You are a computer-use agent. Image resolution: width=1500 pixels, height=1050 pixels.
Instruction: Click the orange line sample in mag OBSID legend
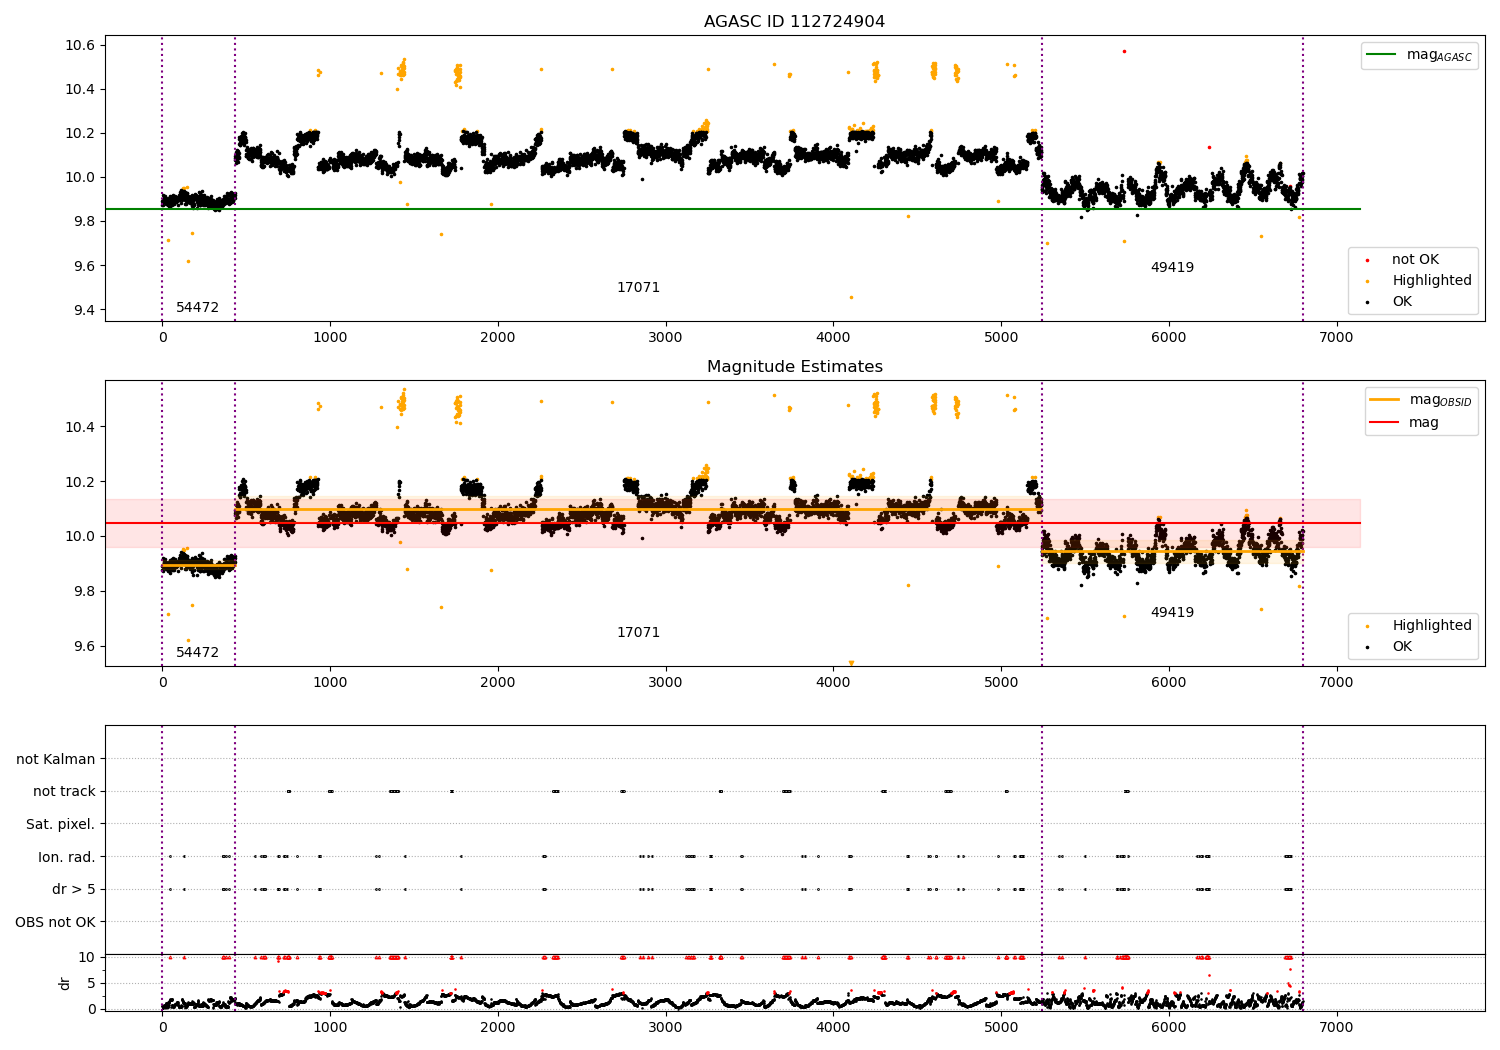(x=1385, y=400)
